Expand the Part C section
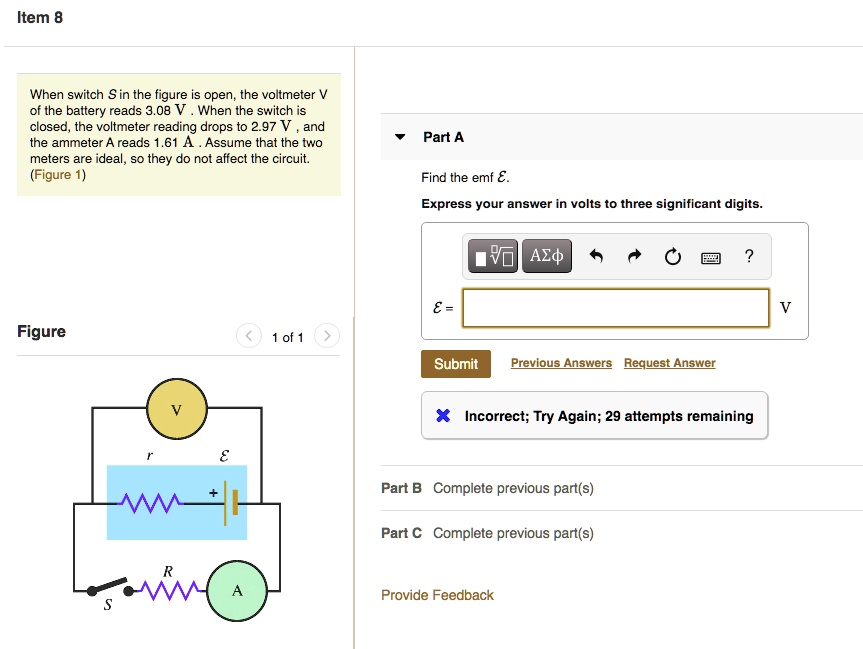The image size is (863, 649). tap(487, 533)
